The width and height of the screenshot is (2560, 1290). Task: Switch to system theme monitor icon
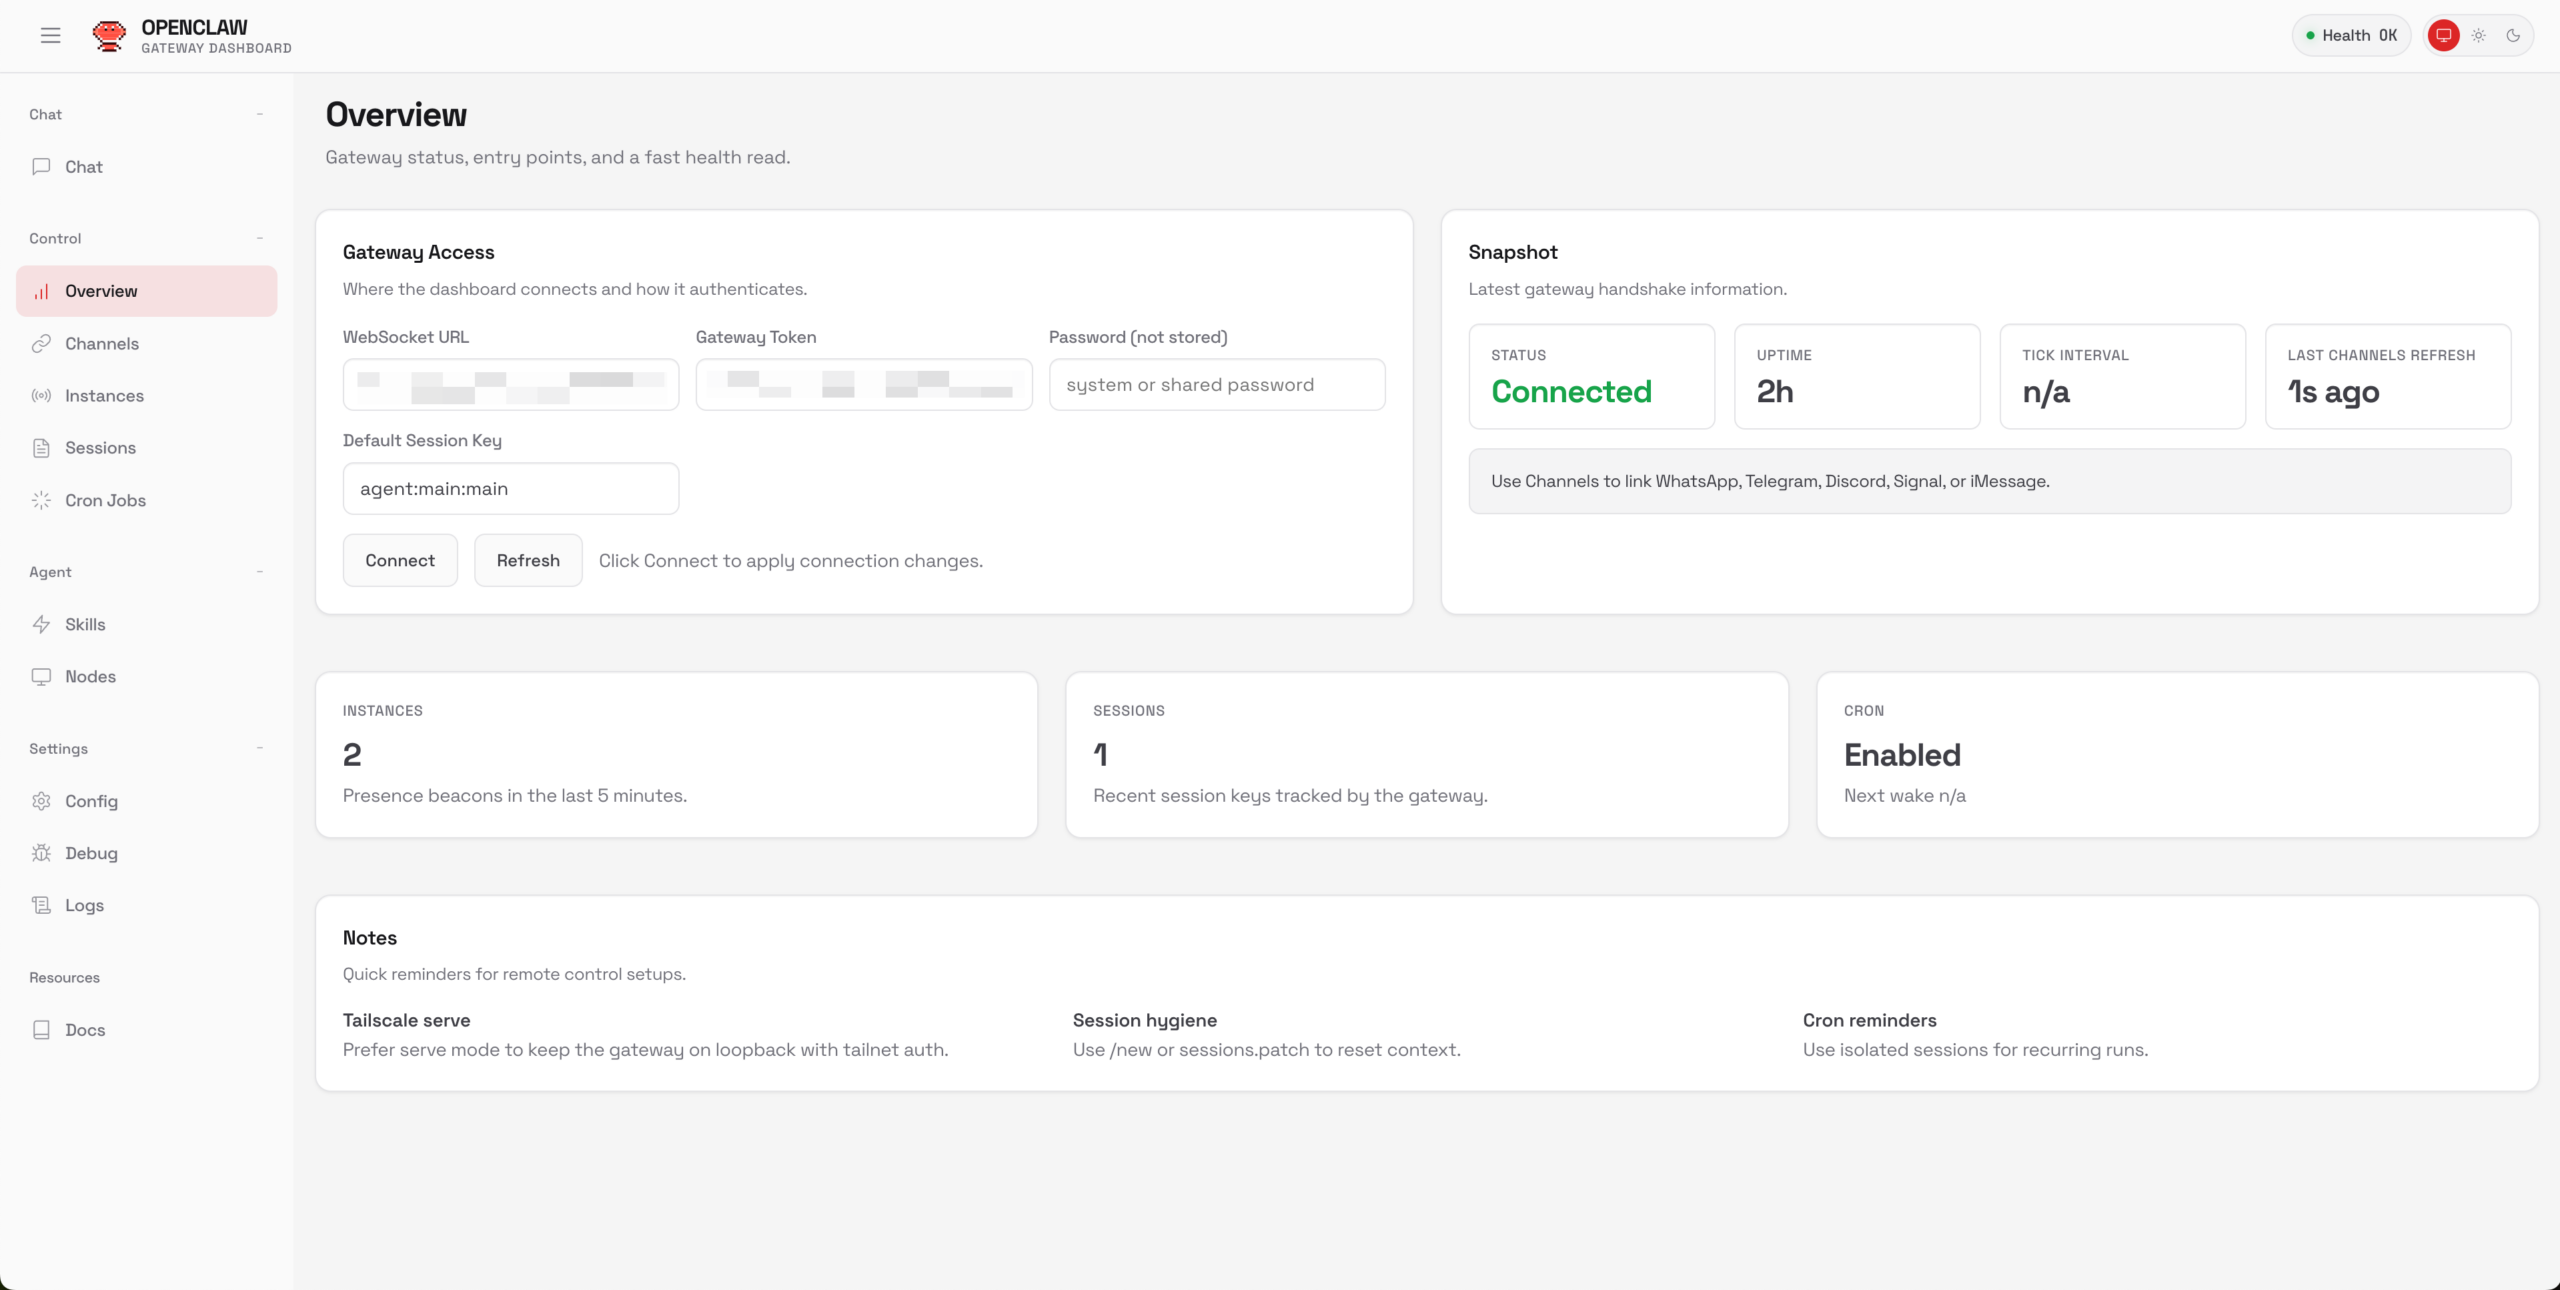2443,36
